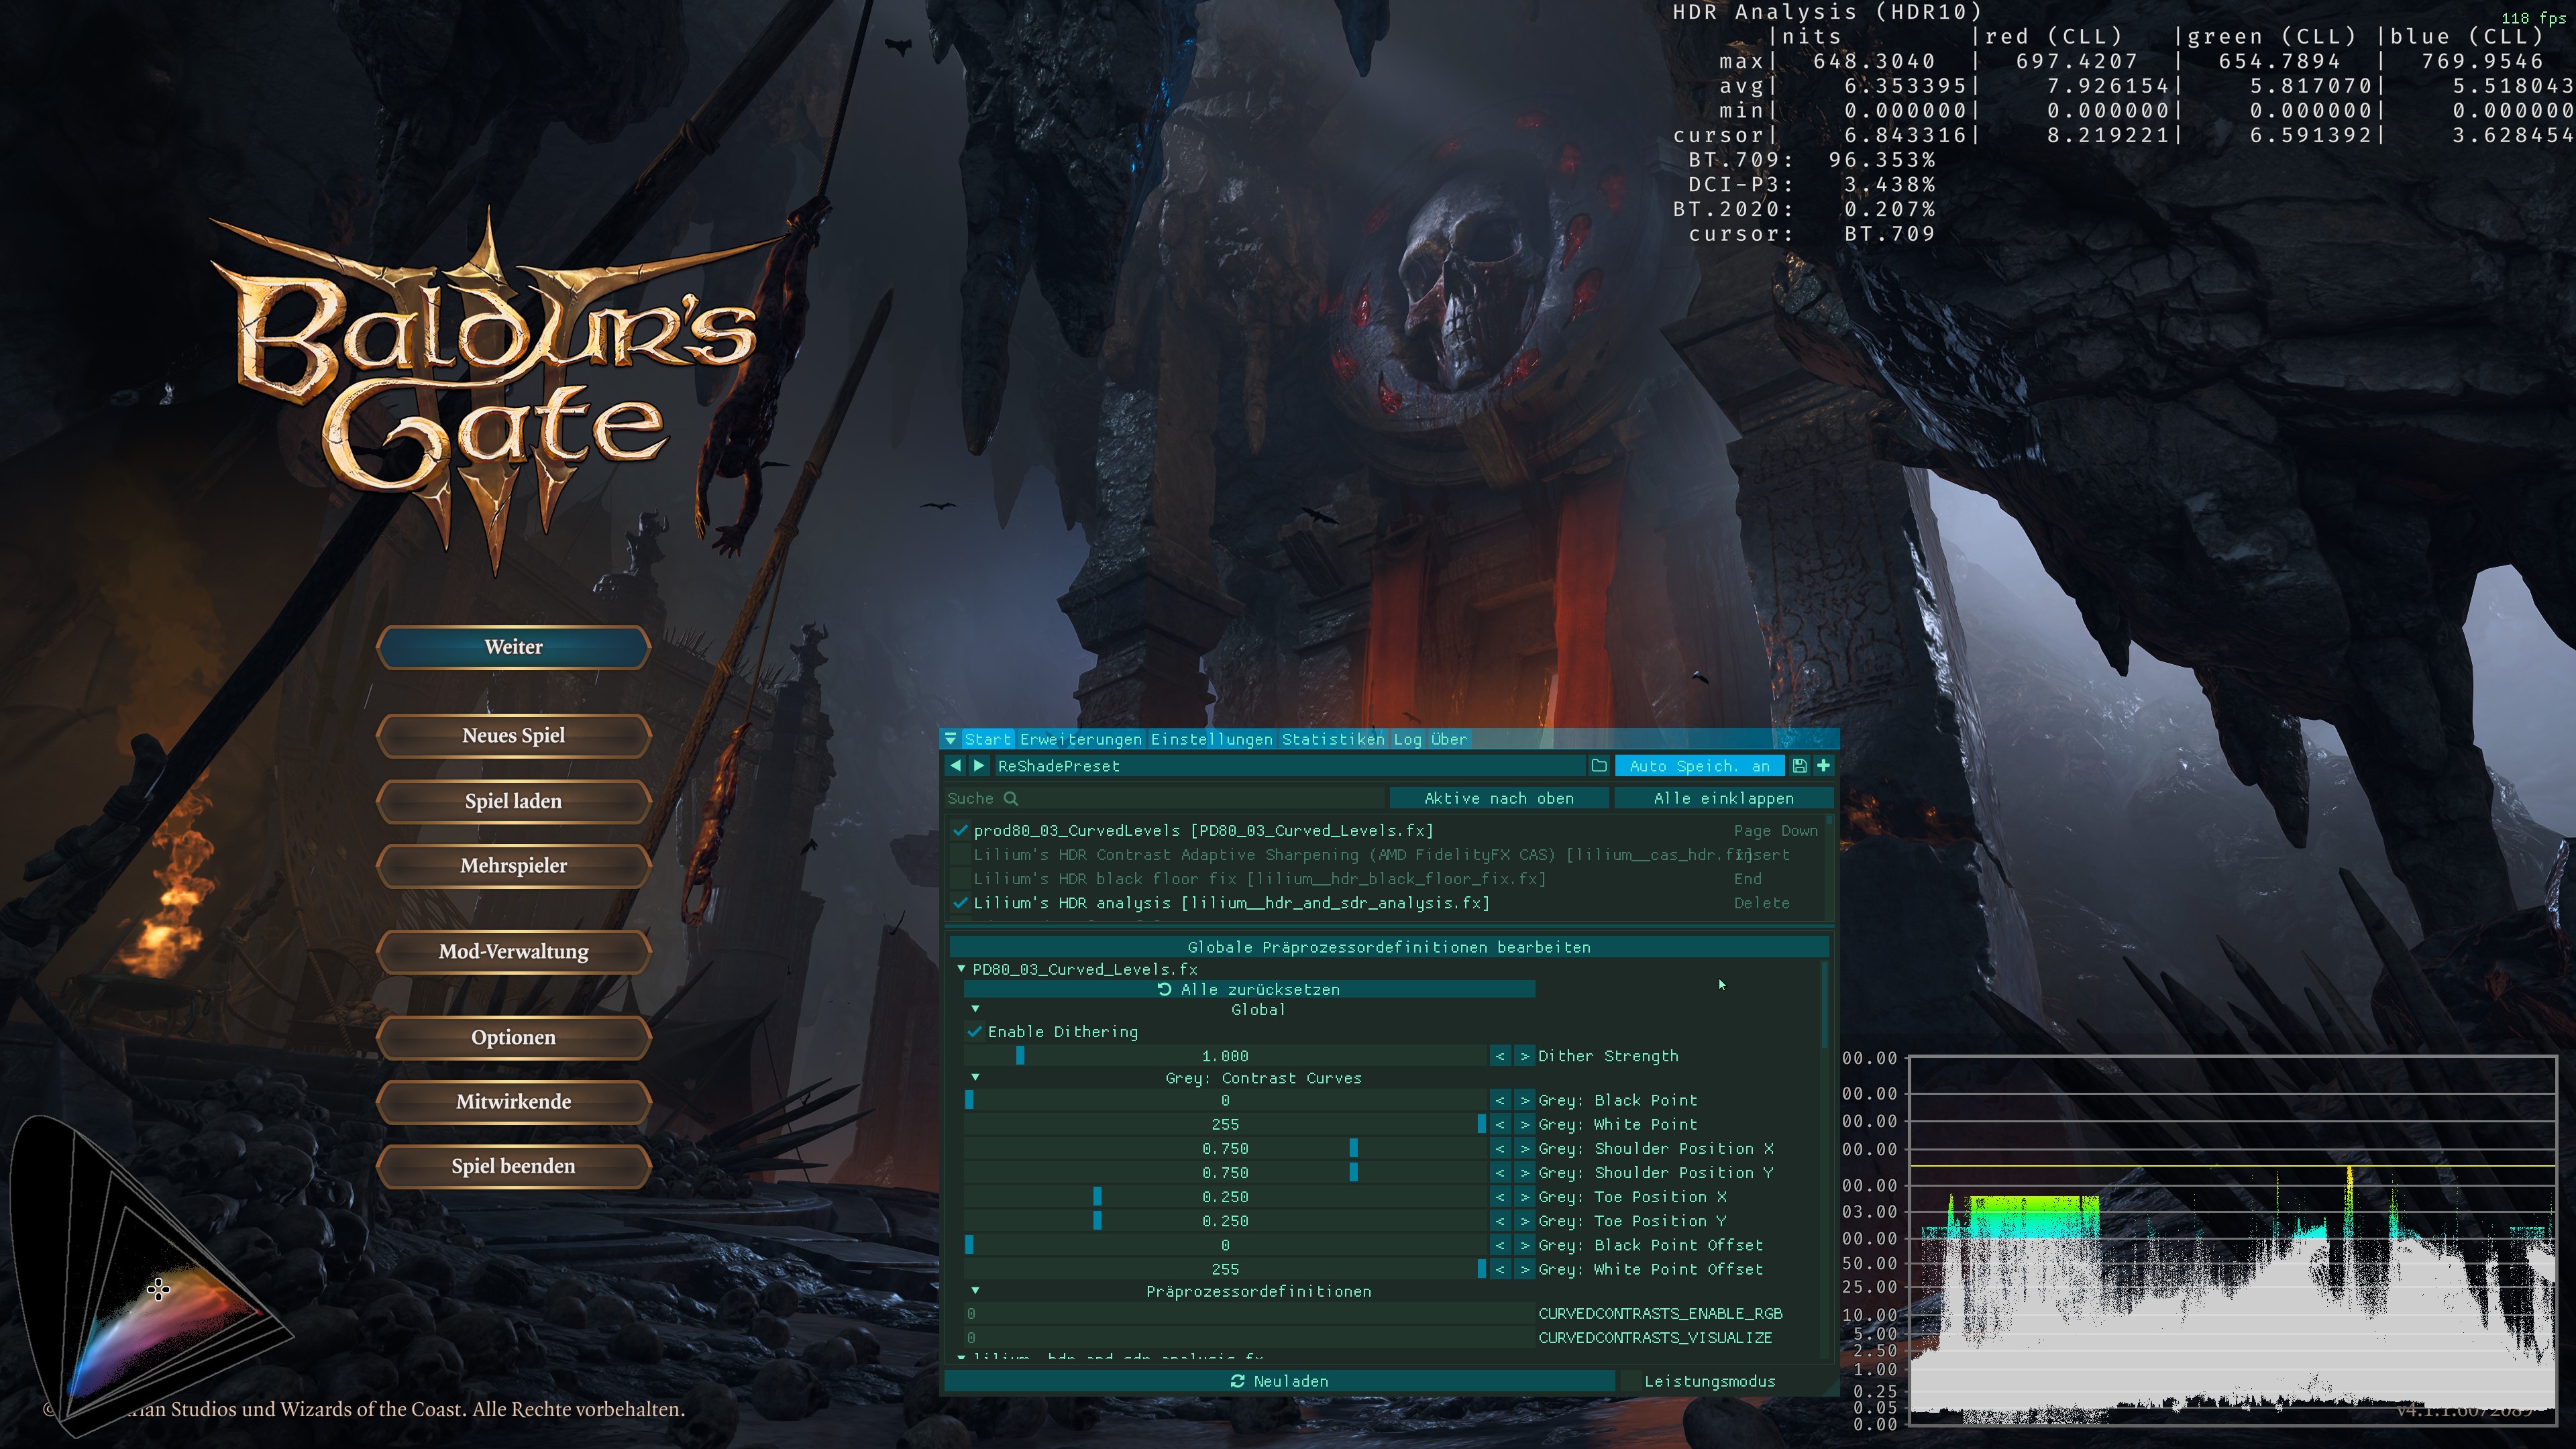Image resolution: width=2576 pixels, height=1449 pixels.
Task: Click the Alle zurücksetzen button
Action: point(1248,989)
